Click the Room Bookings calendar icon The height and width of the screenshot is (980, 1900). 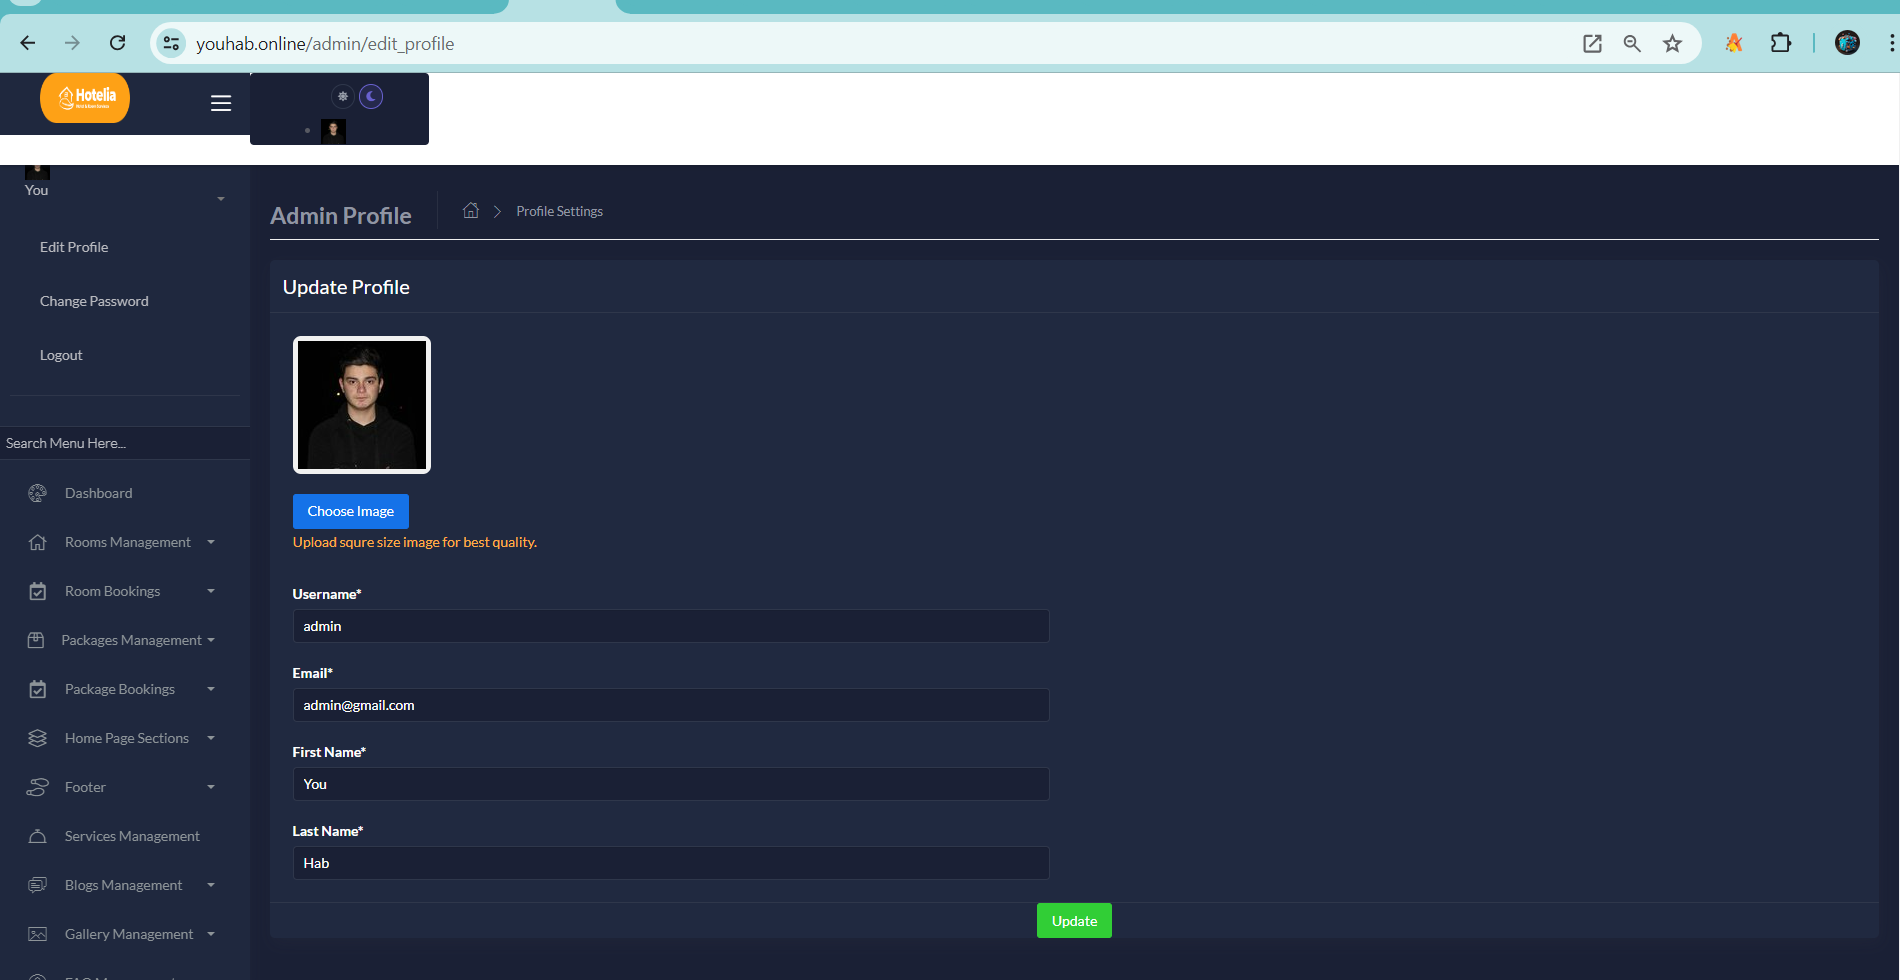pos(38,591)
